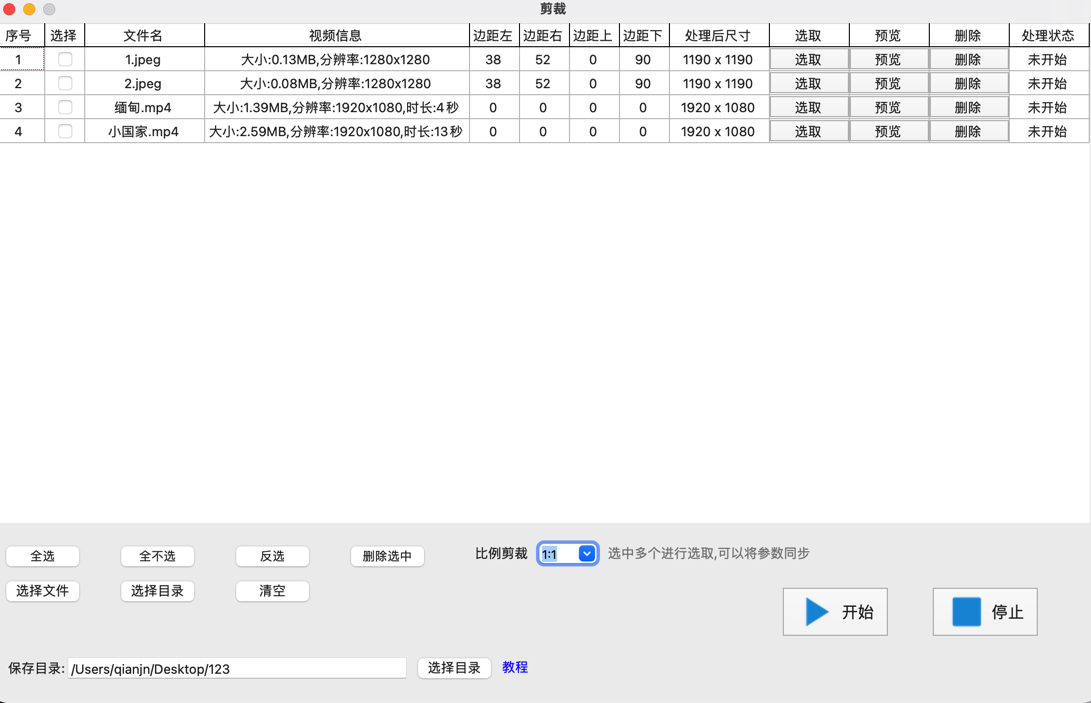Click the 全选 select all button
The width and height of the screenshot is (1091, 703).
(x=43, y=556)
